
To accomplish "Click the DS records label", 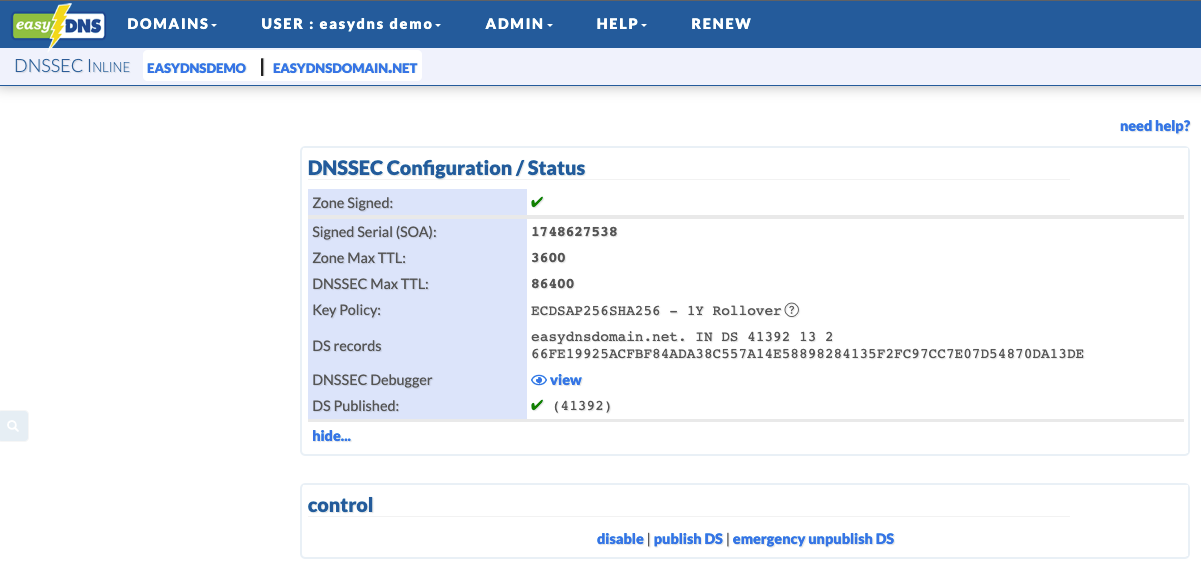I will click(347, 346).
